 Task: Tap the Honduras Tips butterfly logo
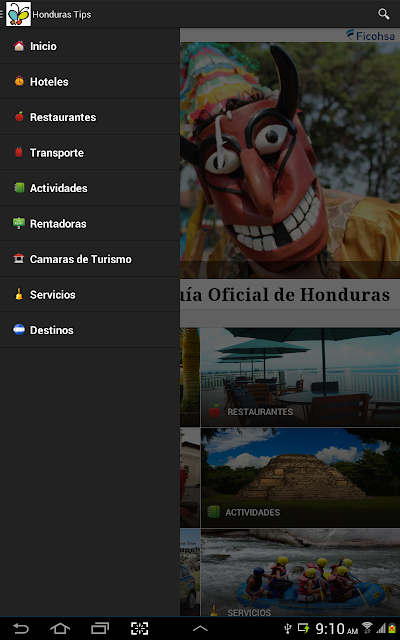(x=18, y=14)
